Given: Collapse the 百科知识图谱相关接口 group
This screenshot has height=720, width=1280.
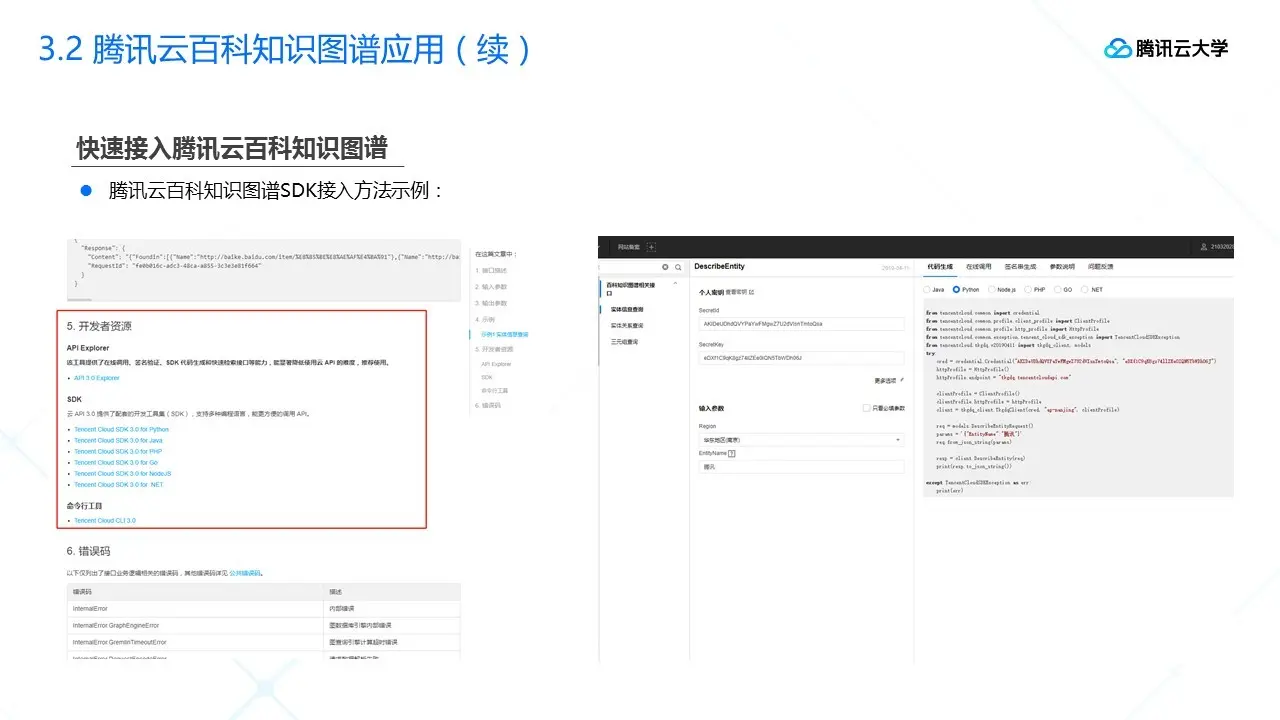Looking at the screenshot, I should coord(673,285).
